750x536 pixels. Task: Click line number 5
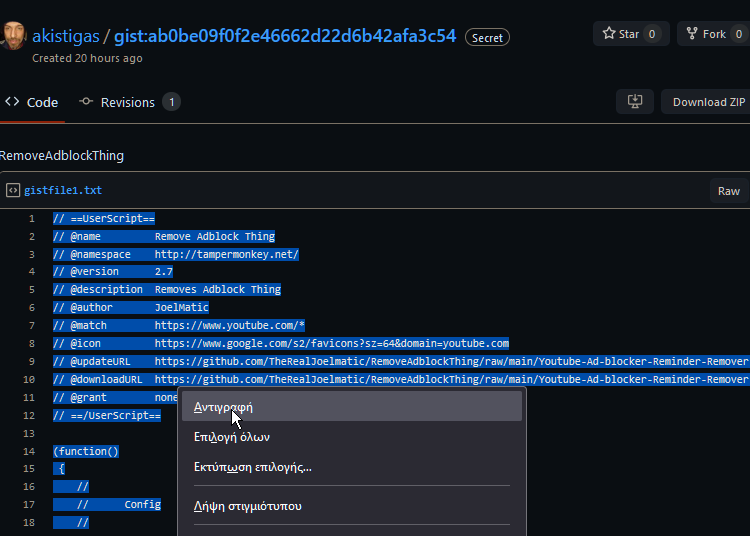pos(32,290)
